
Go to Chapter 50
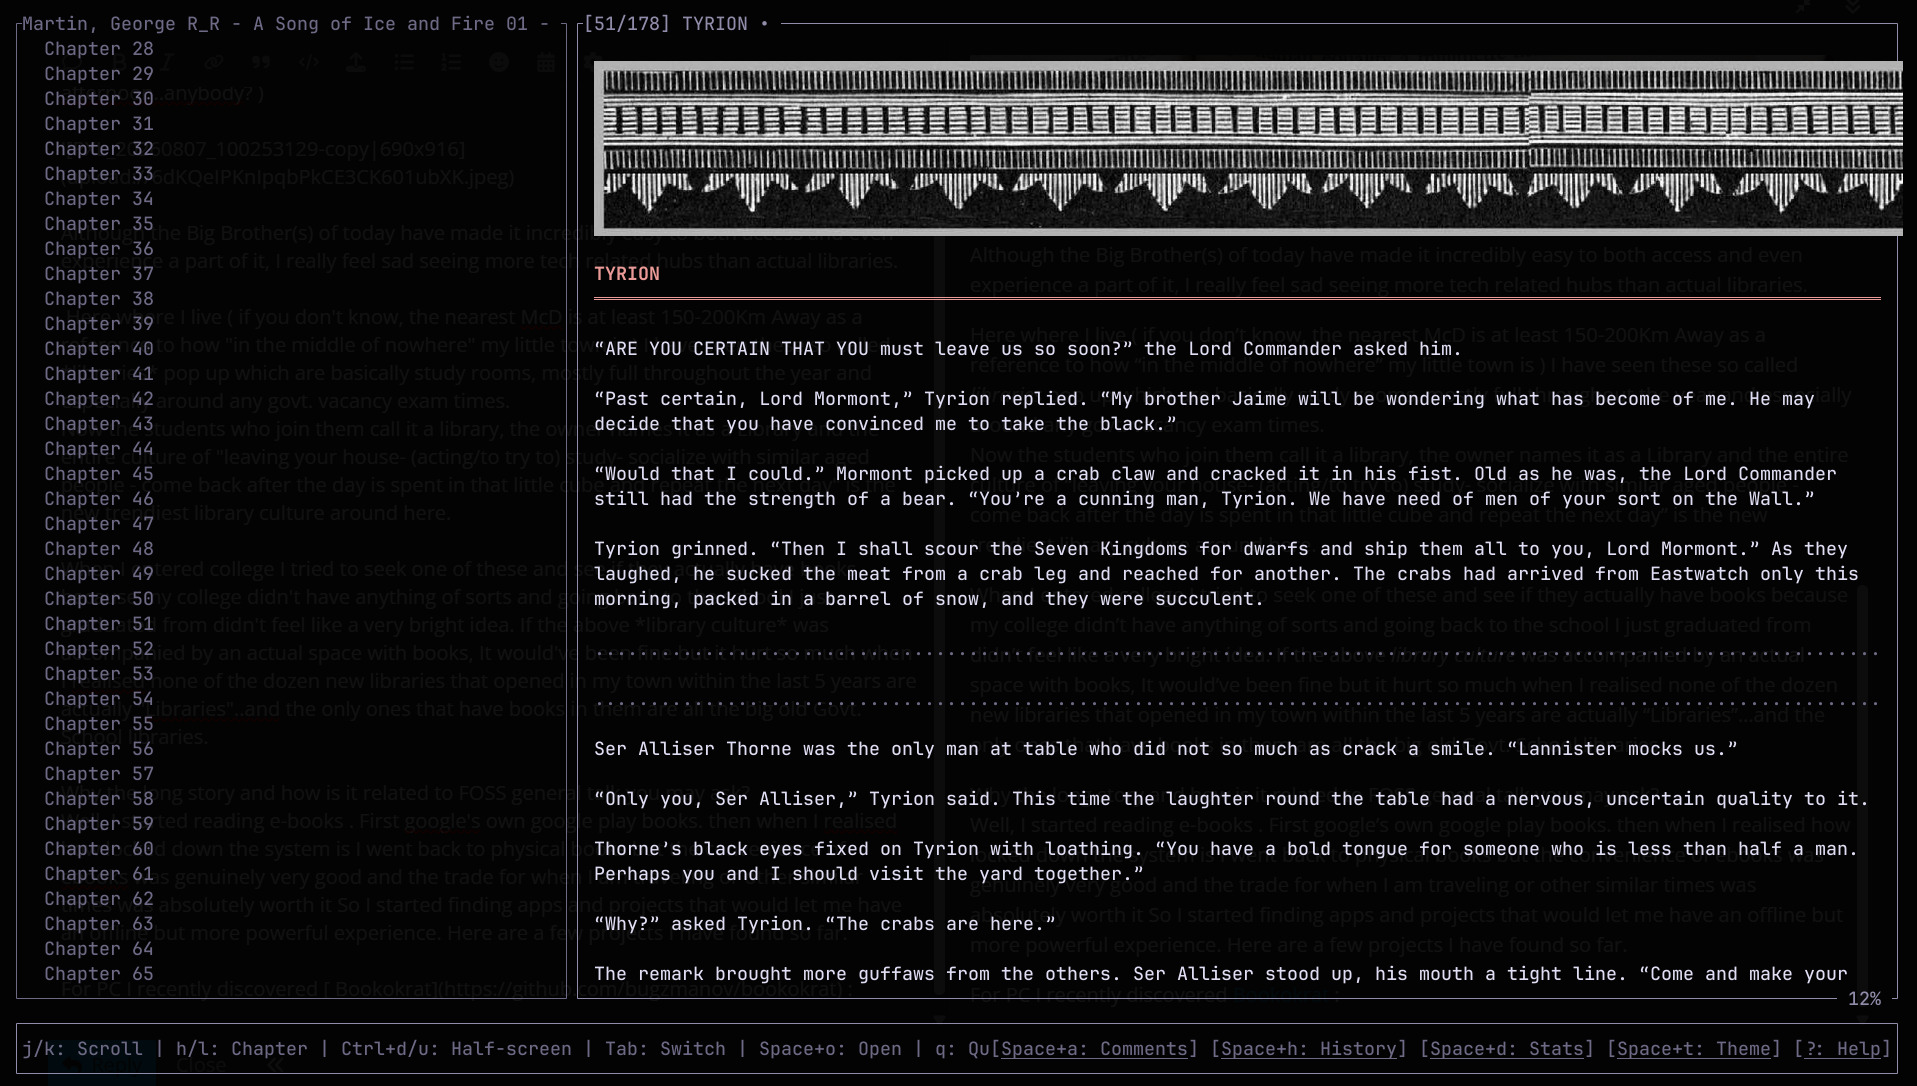tap(99, 599)
